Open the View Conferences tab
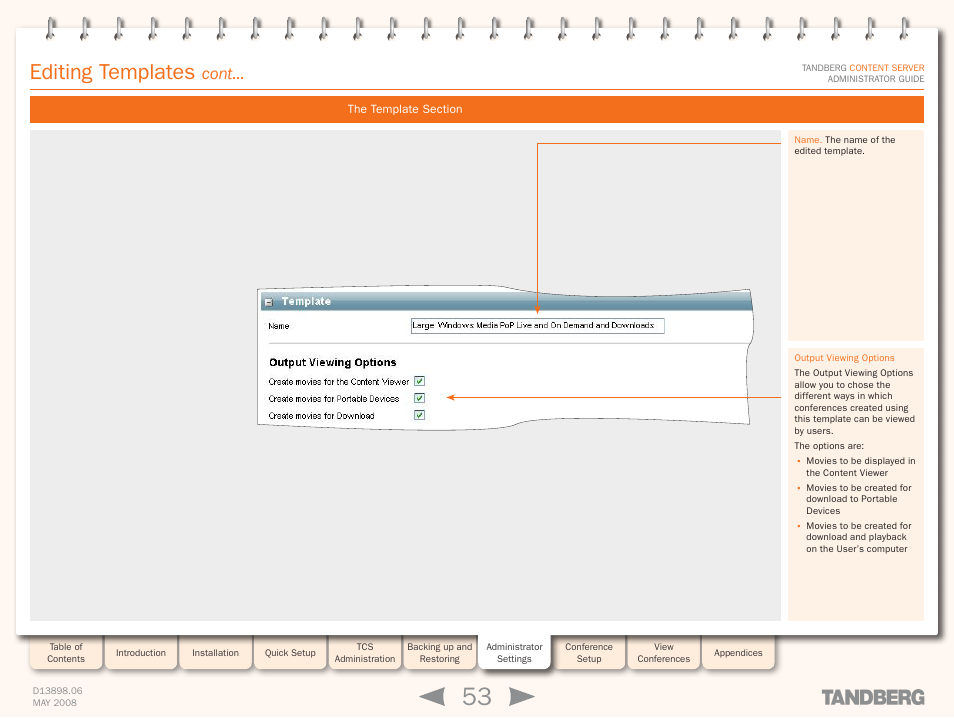 point(664,652)
